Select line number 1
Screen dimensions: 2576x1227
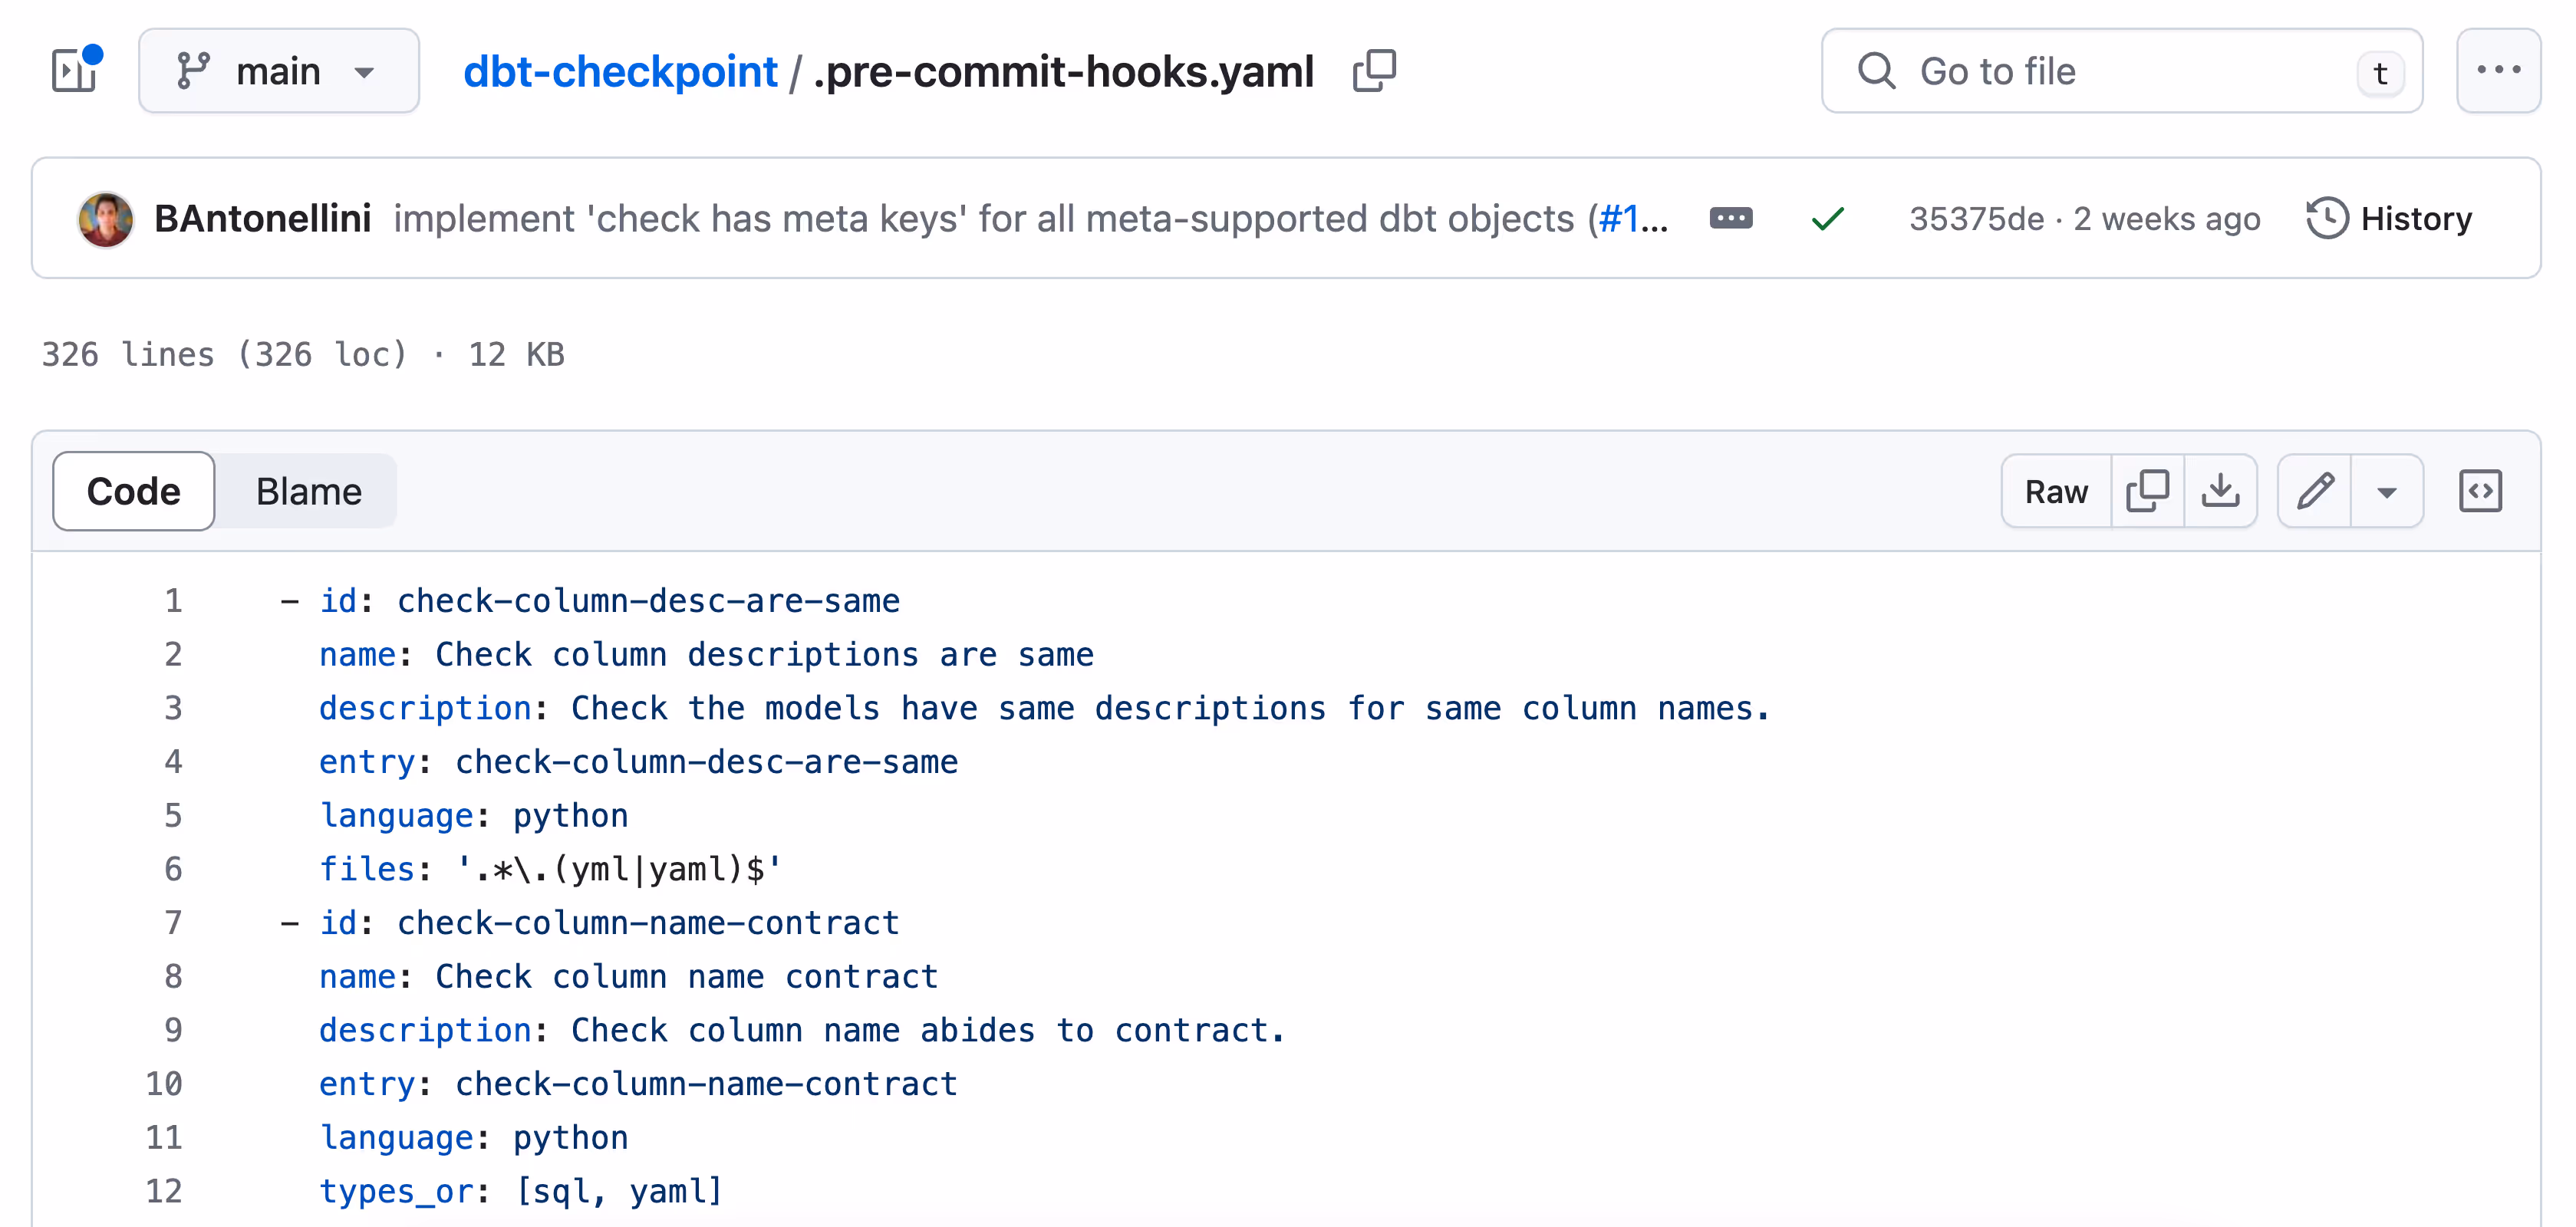pyautogui.click(x=173, y=600)
